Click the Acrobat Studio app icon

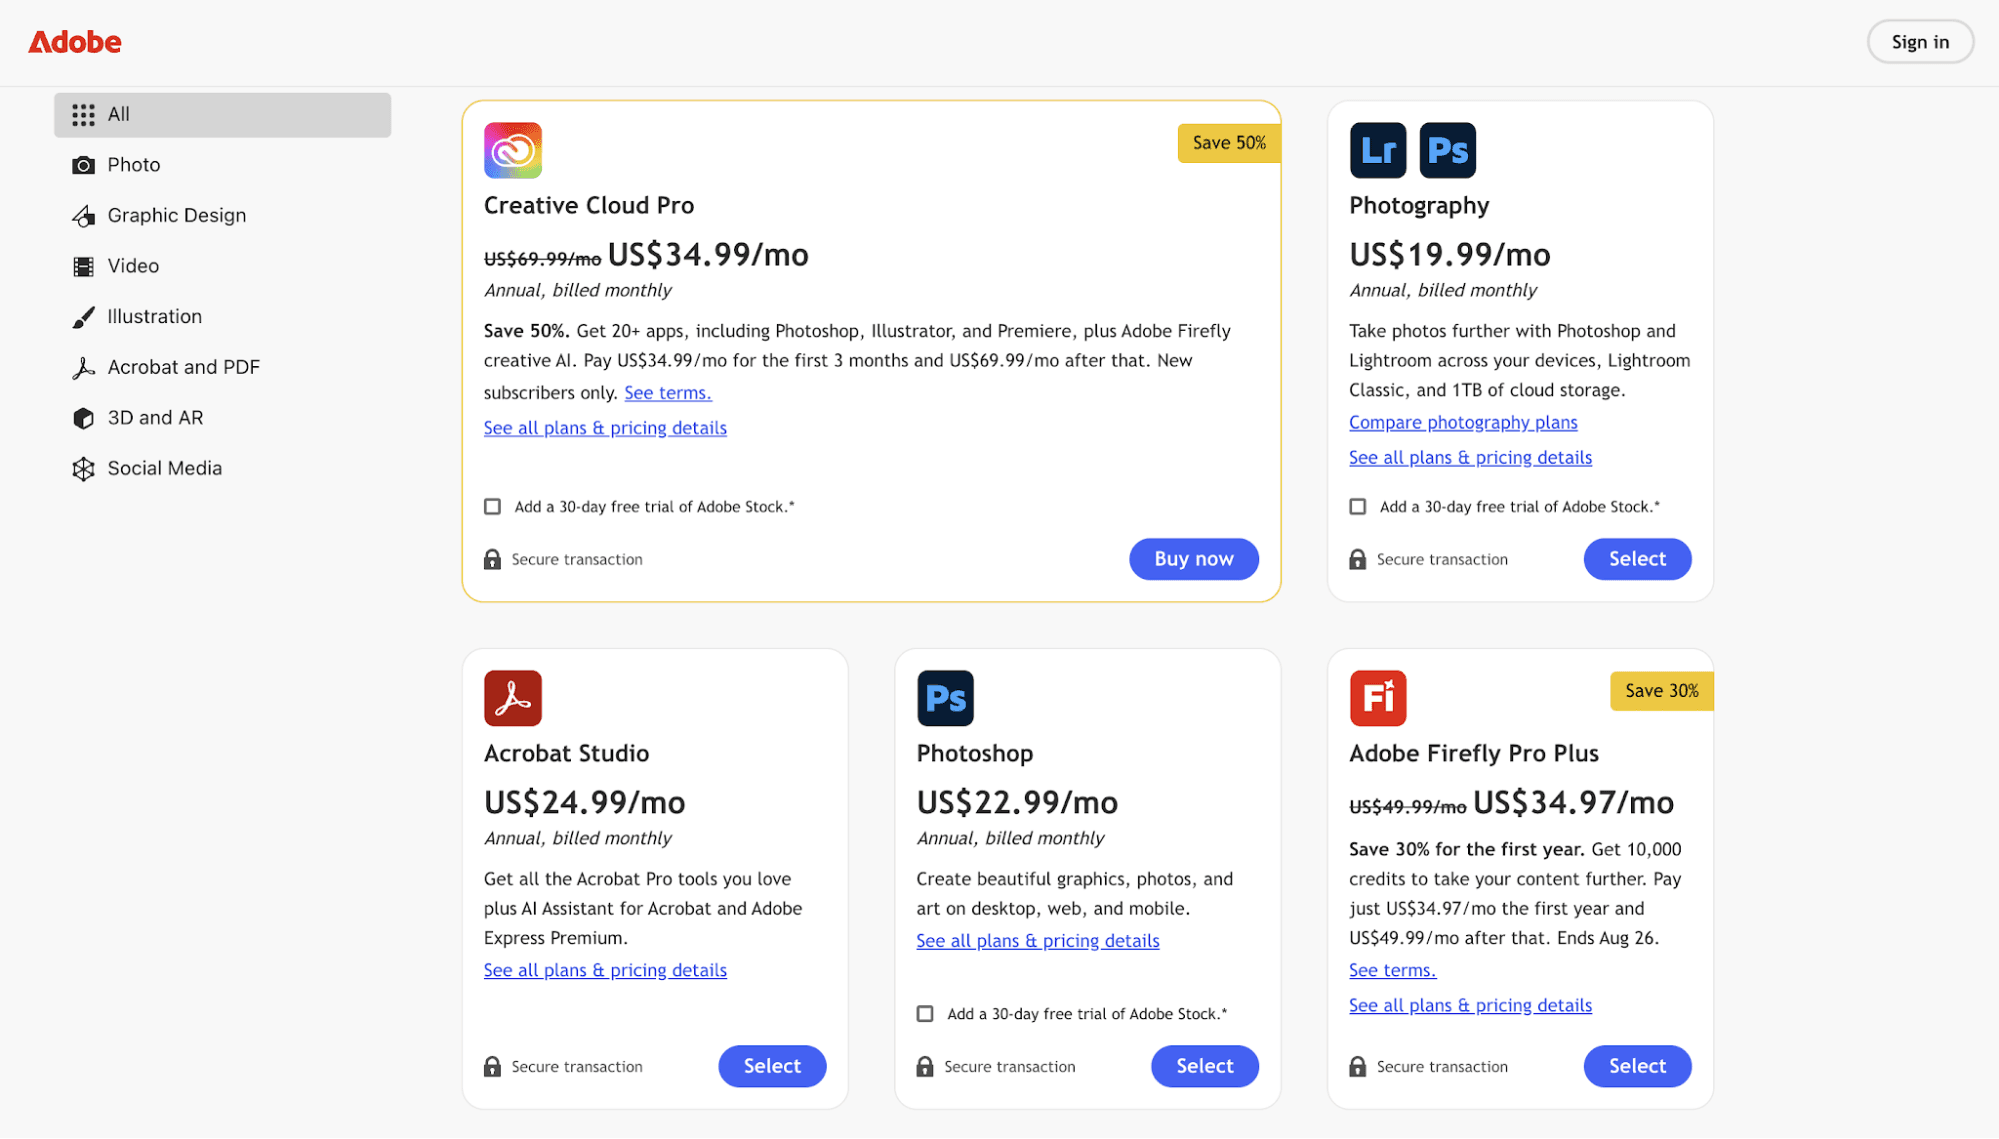coord(513,698)
